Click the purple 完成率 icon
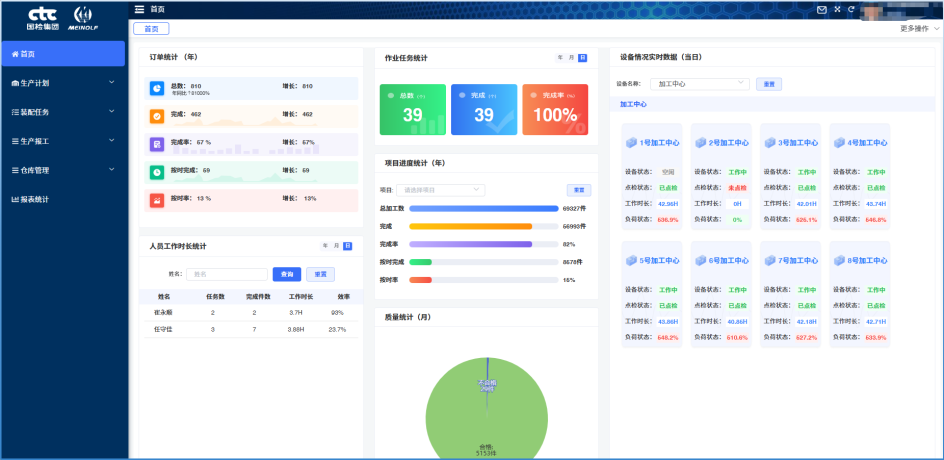944x460 pixels. click(x=157, y=145)
